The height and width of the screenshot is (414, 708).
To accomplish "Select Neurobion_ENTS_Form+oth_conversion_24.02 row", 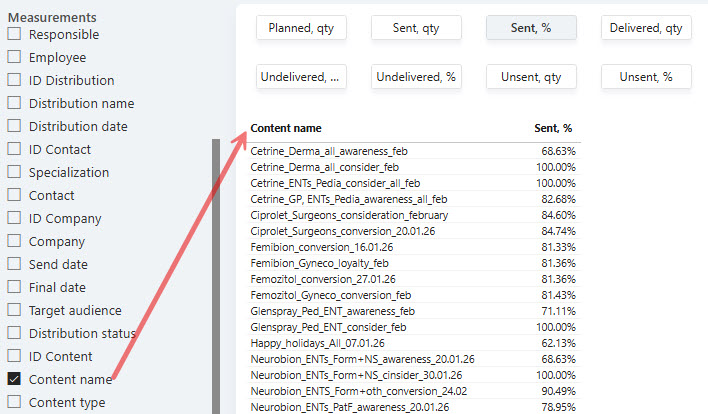I will (414, 391).
